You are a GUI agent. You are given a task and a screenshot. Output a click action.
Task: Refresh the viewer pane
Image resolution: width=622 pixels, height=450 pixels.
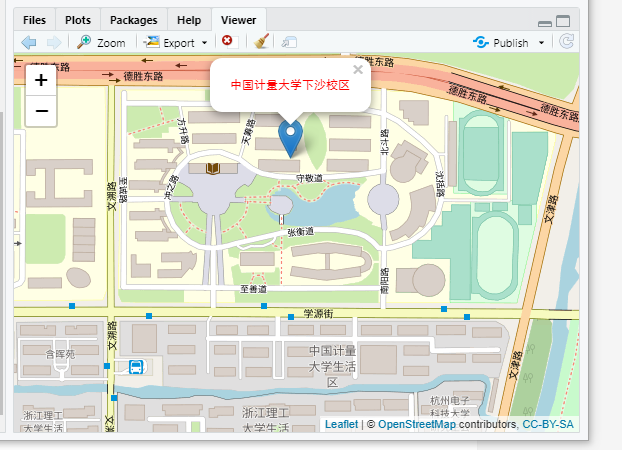(566, 41)
